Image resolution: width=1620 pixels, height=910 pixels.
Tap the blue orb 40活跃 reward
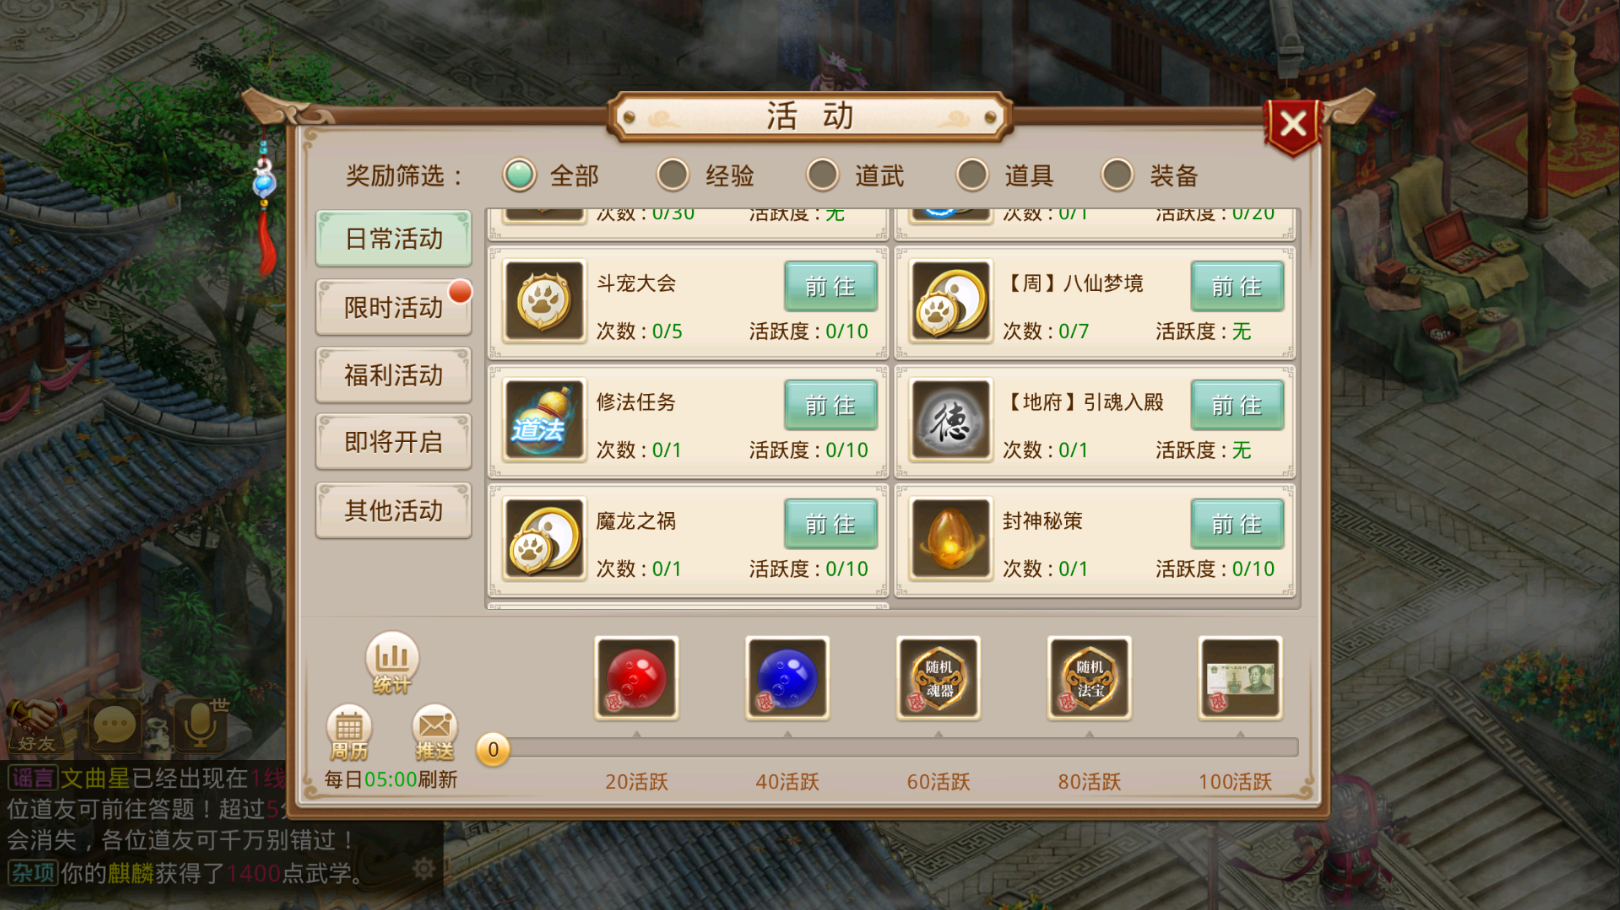[787, 678]
